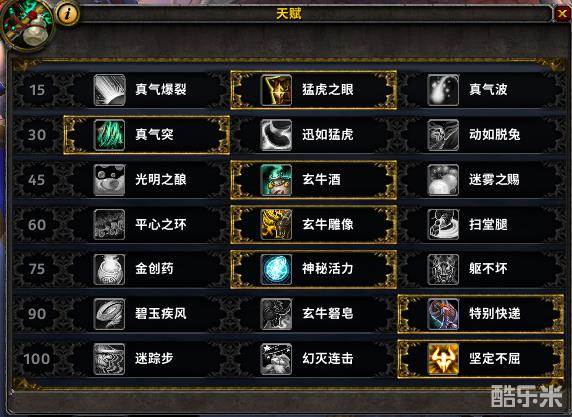Image resolution: width=572 pixels, height=417 pixels.
Task: Choose the 迷踪步 level 100 talent
Action: coord(147,359)
